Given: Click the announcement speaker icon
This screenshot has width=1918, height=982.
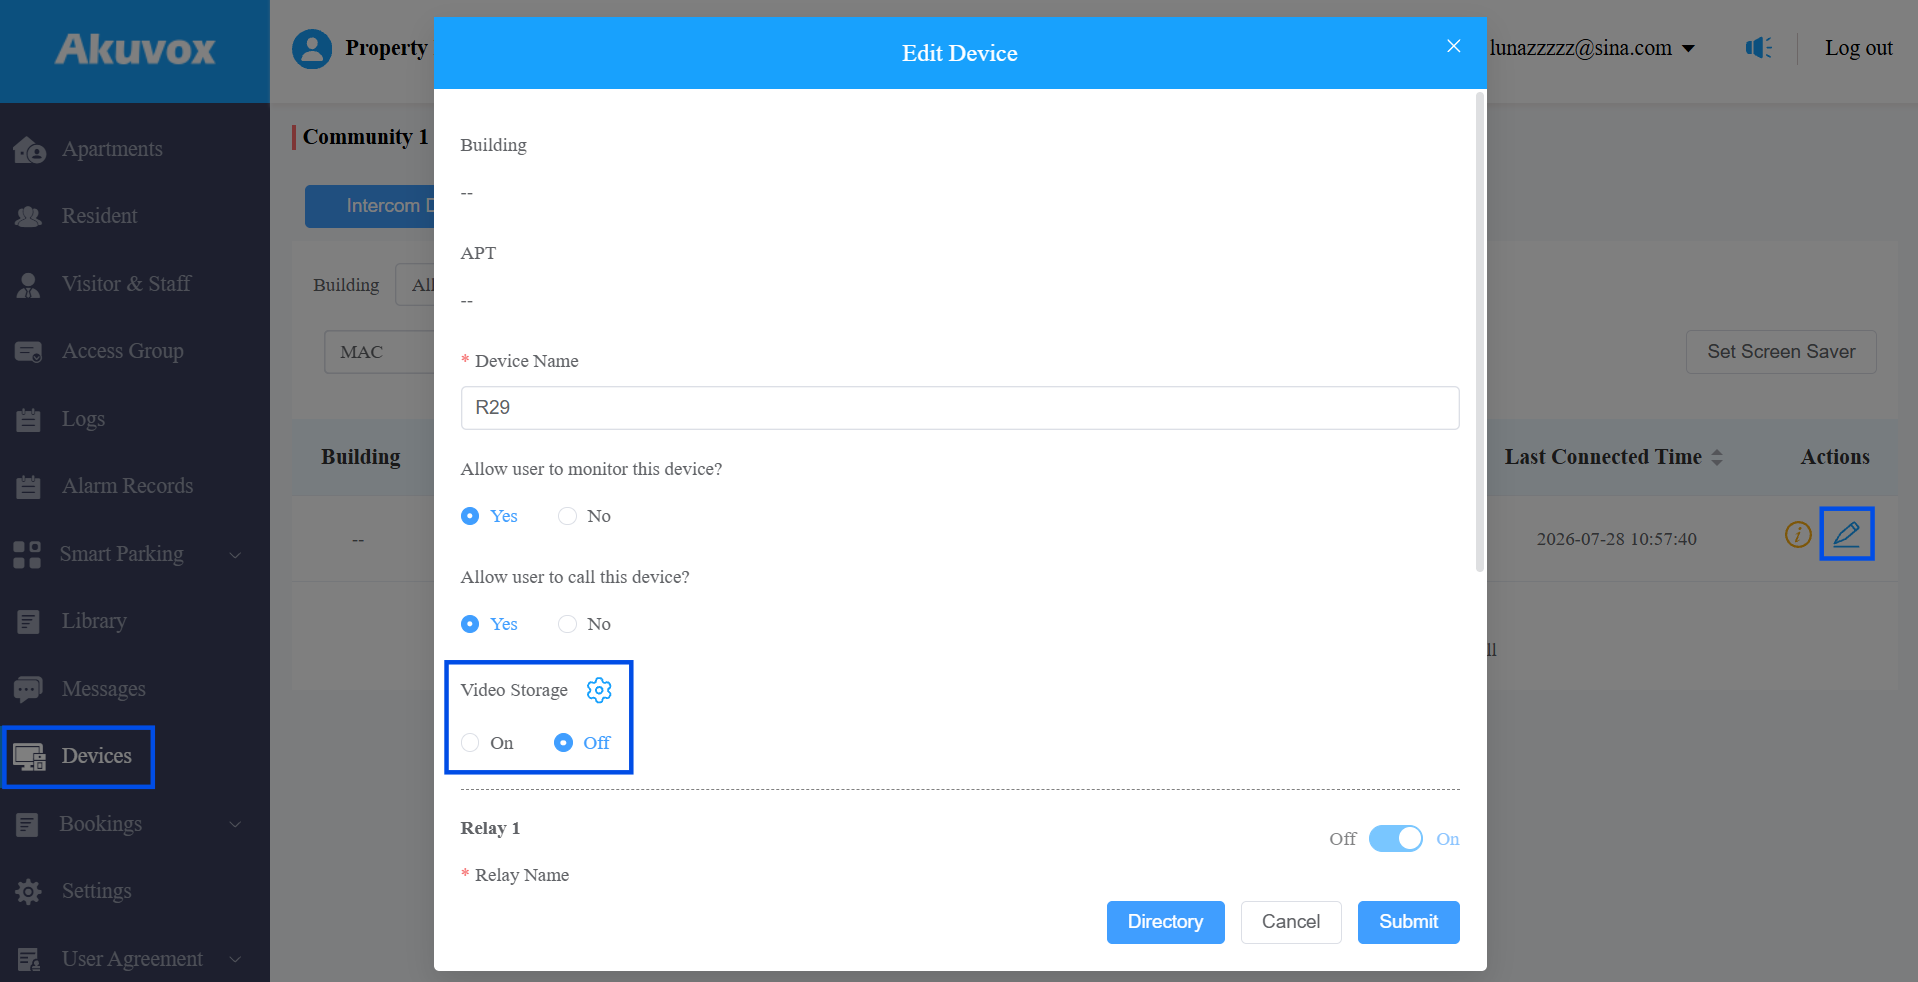Looking at the screenshot, I should point(1758,47).
